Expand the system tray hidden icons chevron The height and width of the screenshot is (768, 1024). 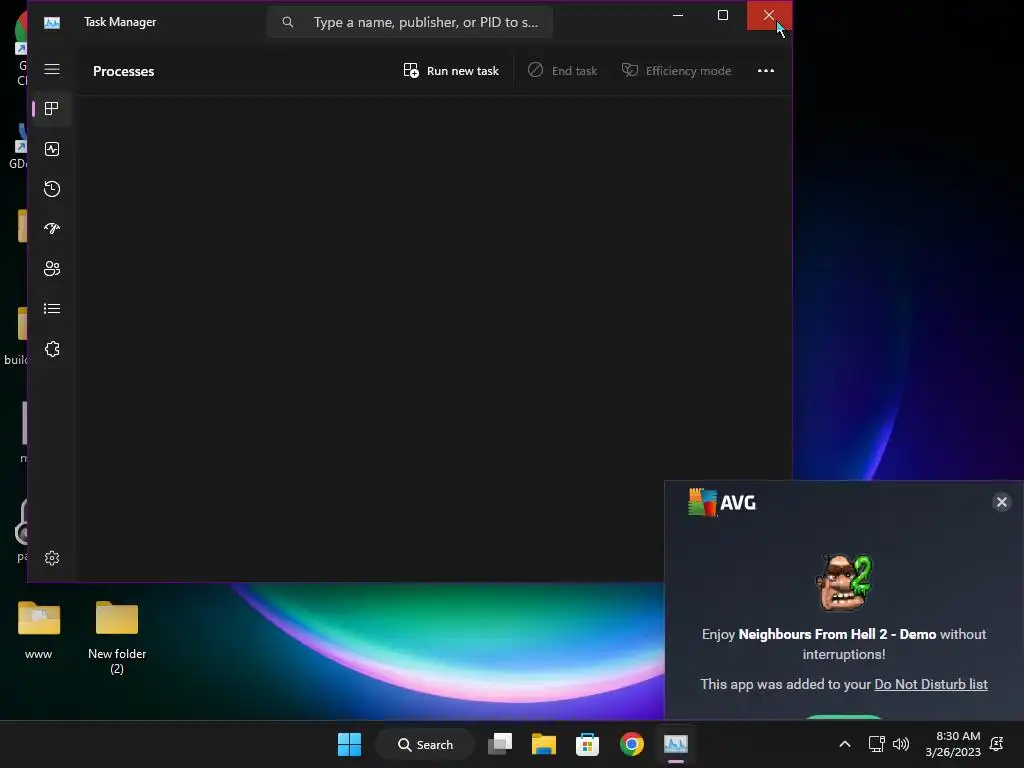[x=844, y=744]
